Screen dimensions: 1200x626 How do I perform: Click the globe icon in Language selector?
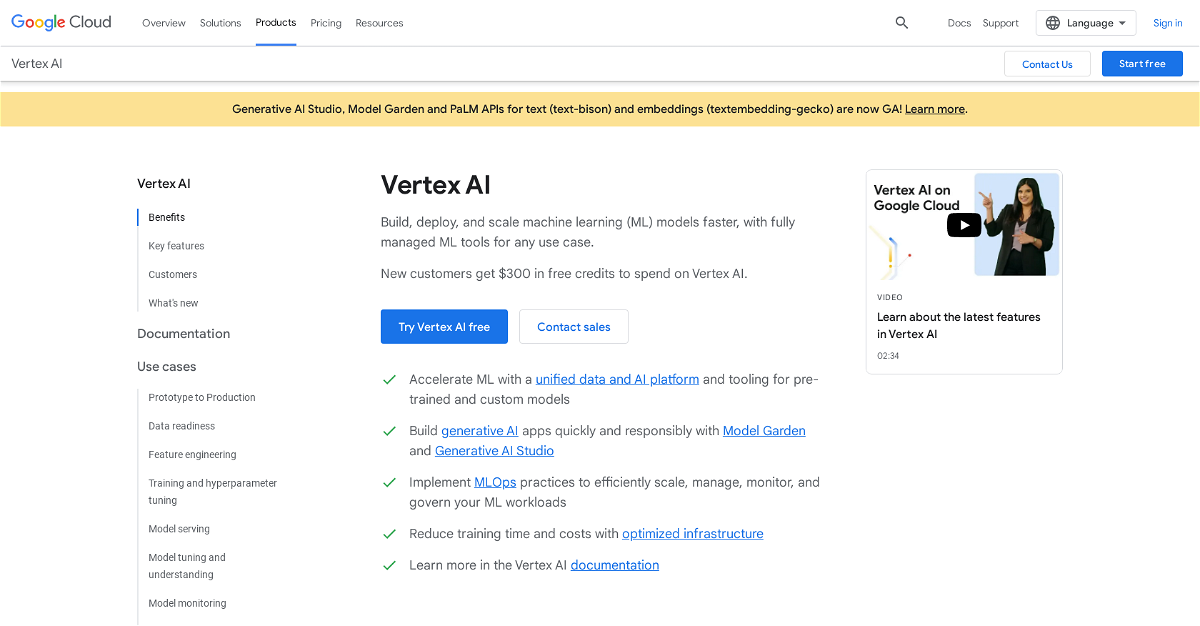[1053, 23]
